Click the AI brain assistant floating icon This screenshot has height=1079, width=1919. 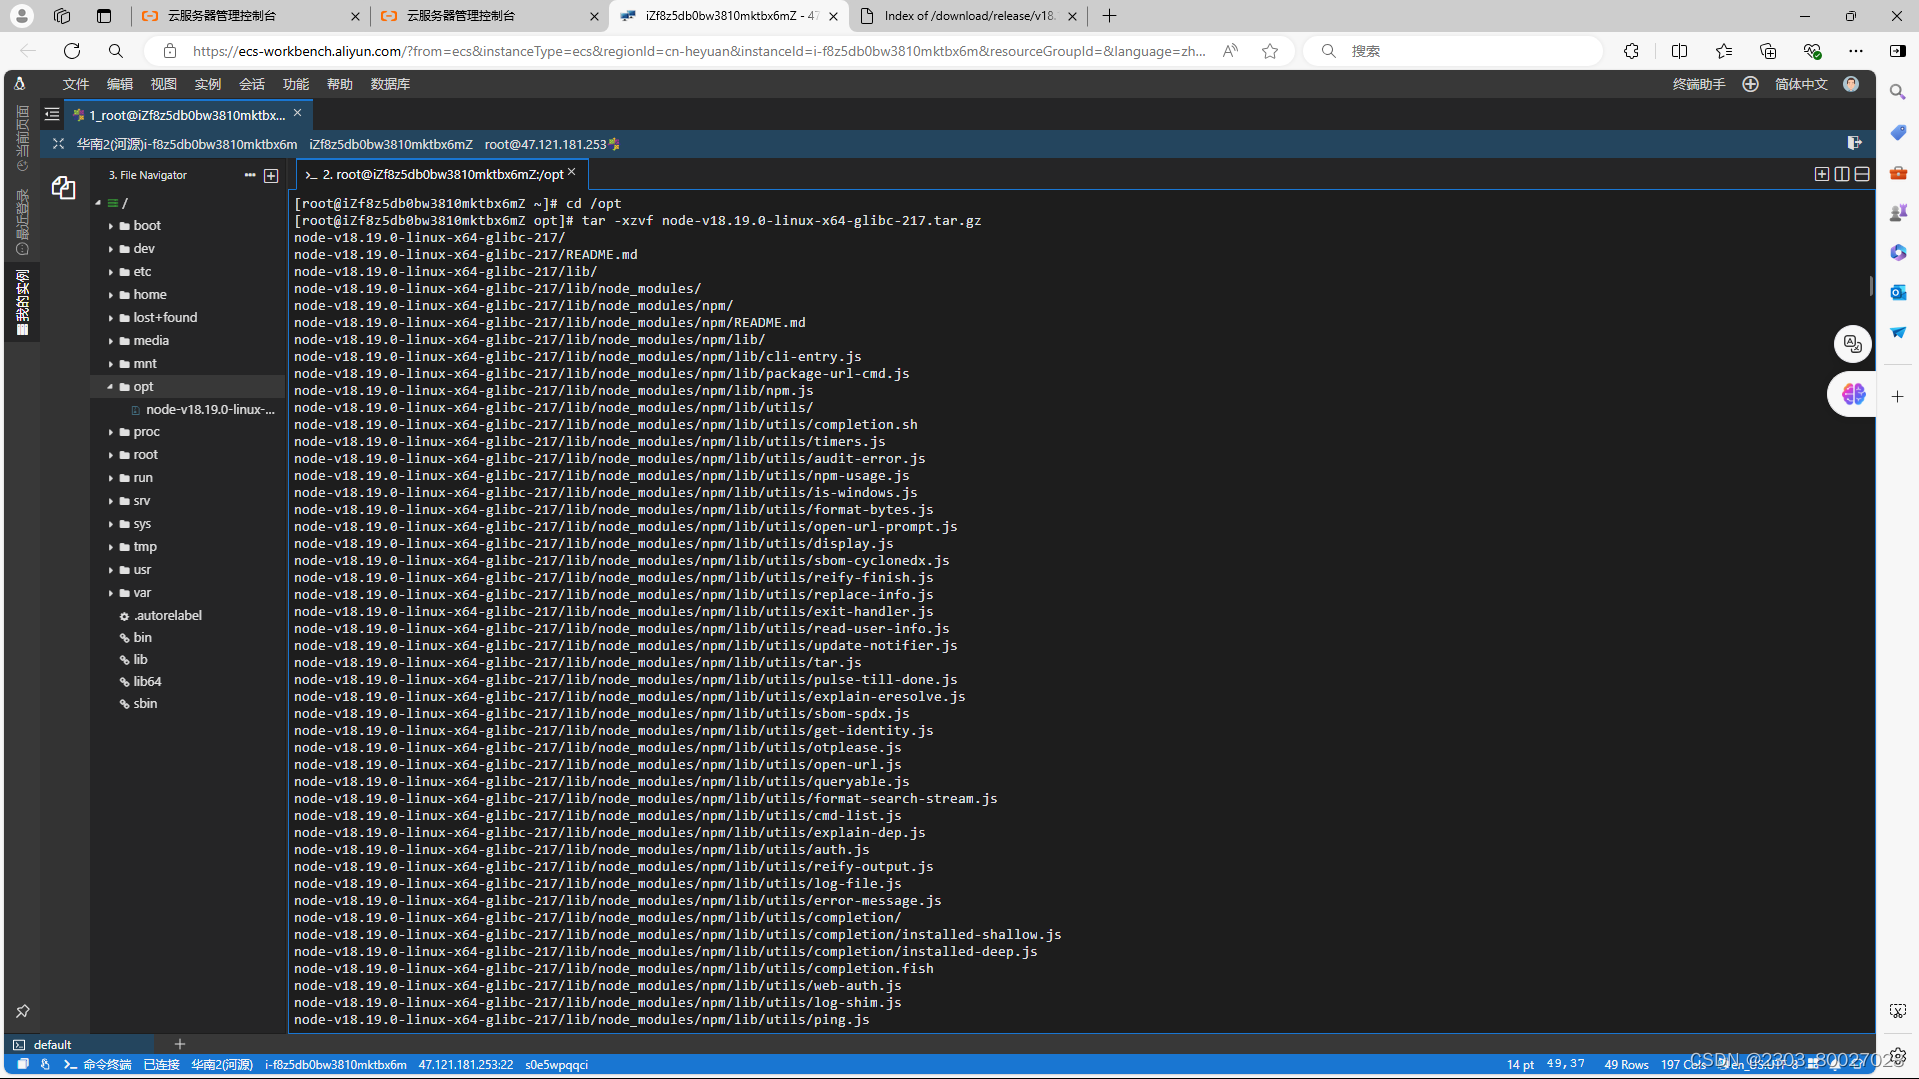(1852, 394)
